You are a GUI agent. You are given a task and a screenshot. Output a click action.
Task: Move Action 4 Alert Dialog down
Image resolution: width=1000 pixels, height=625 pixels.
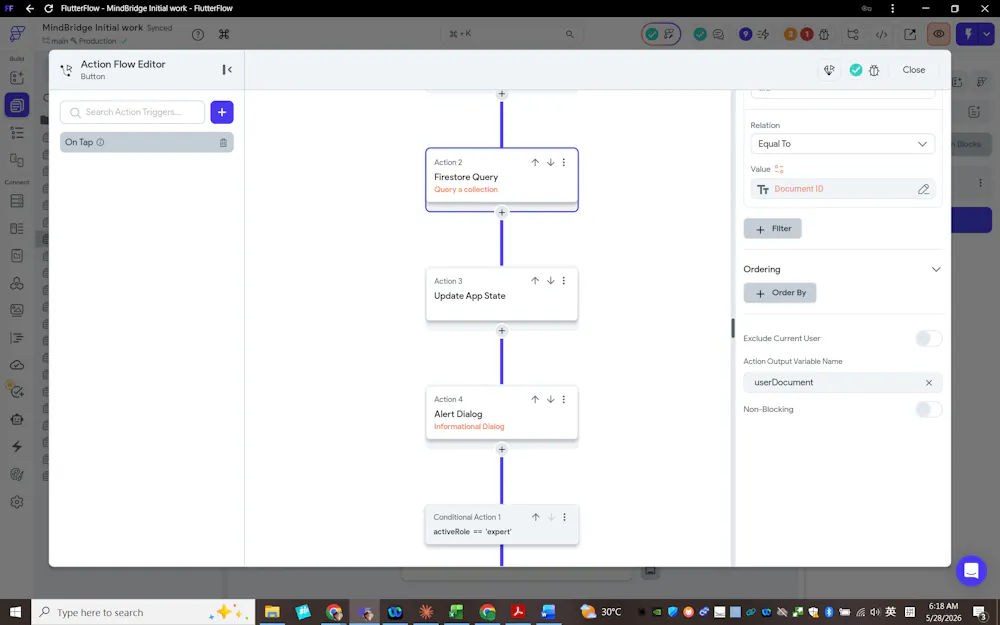(x=550, y=399)
